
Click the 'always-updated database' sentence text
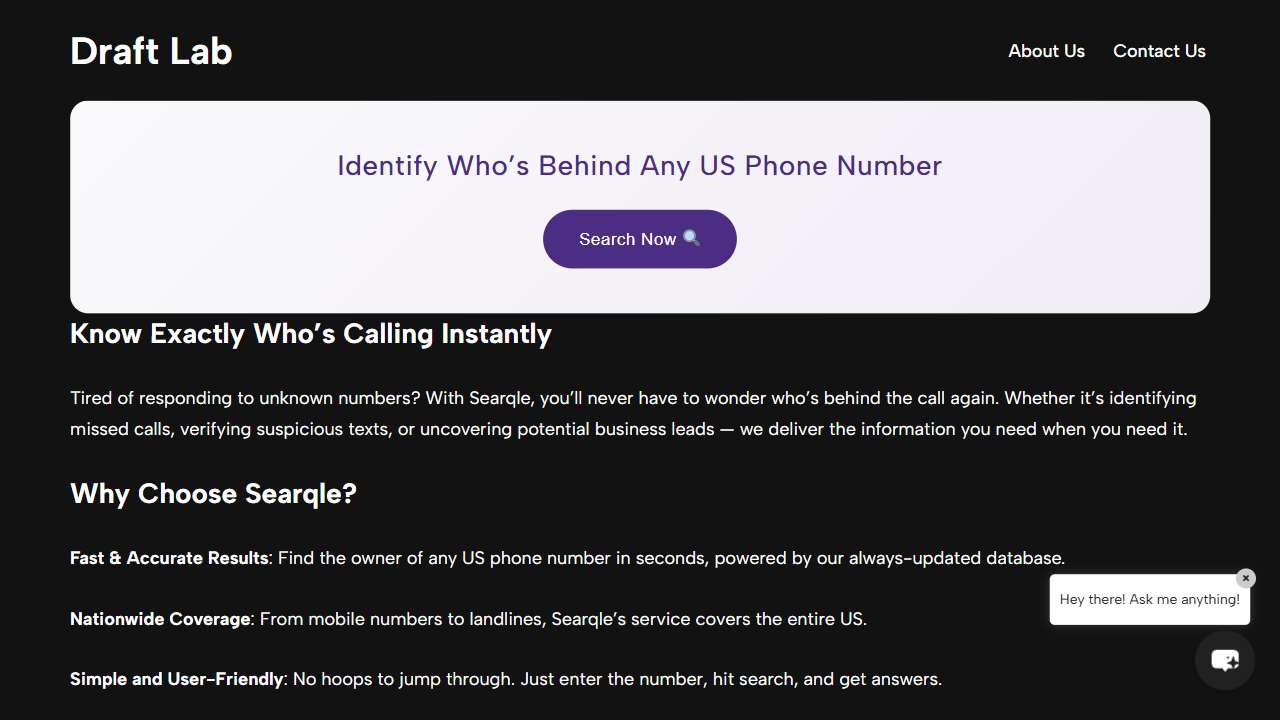[x=671, y=558]
